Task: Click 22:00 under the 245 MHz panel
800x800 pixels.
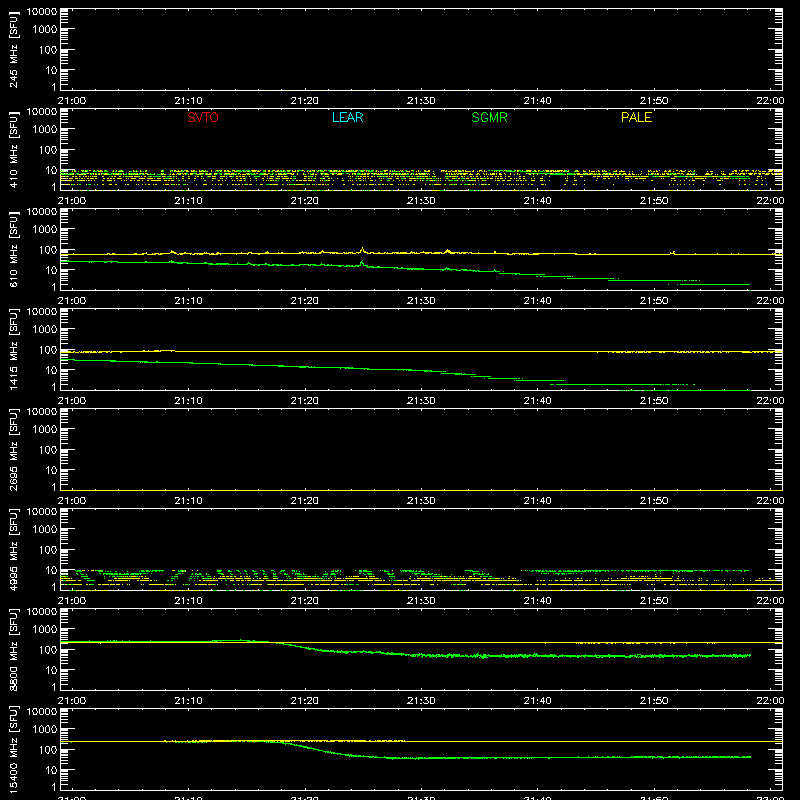Action: pyautogui.click(x=770, y=101)
